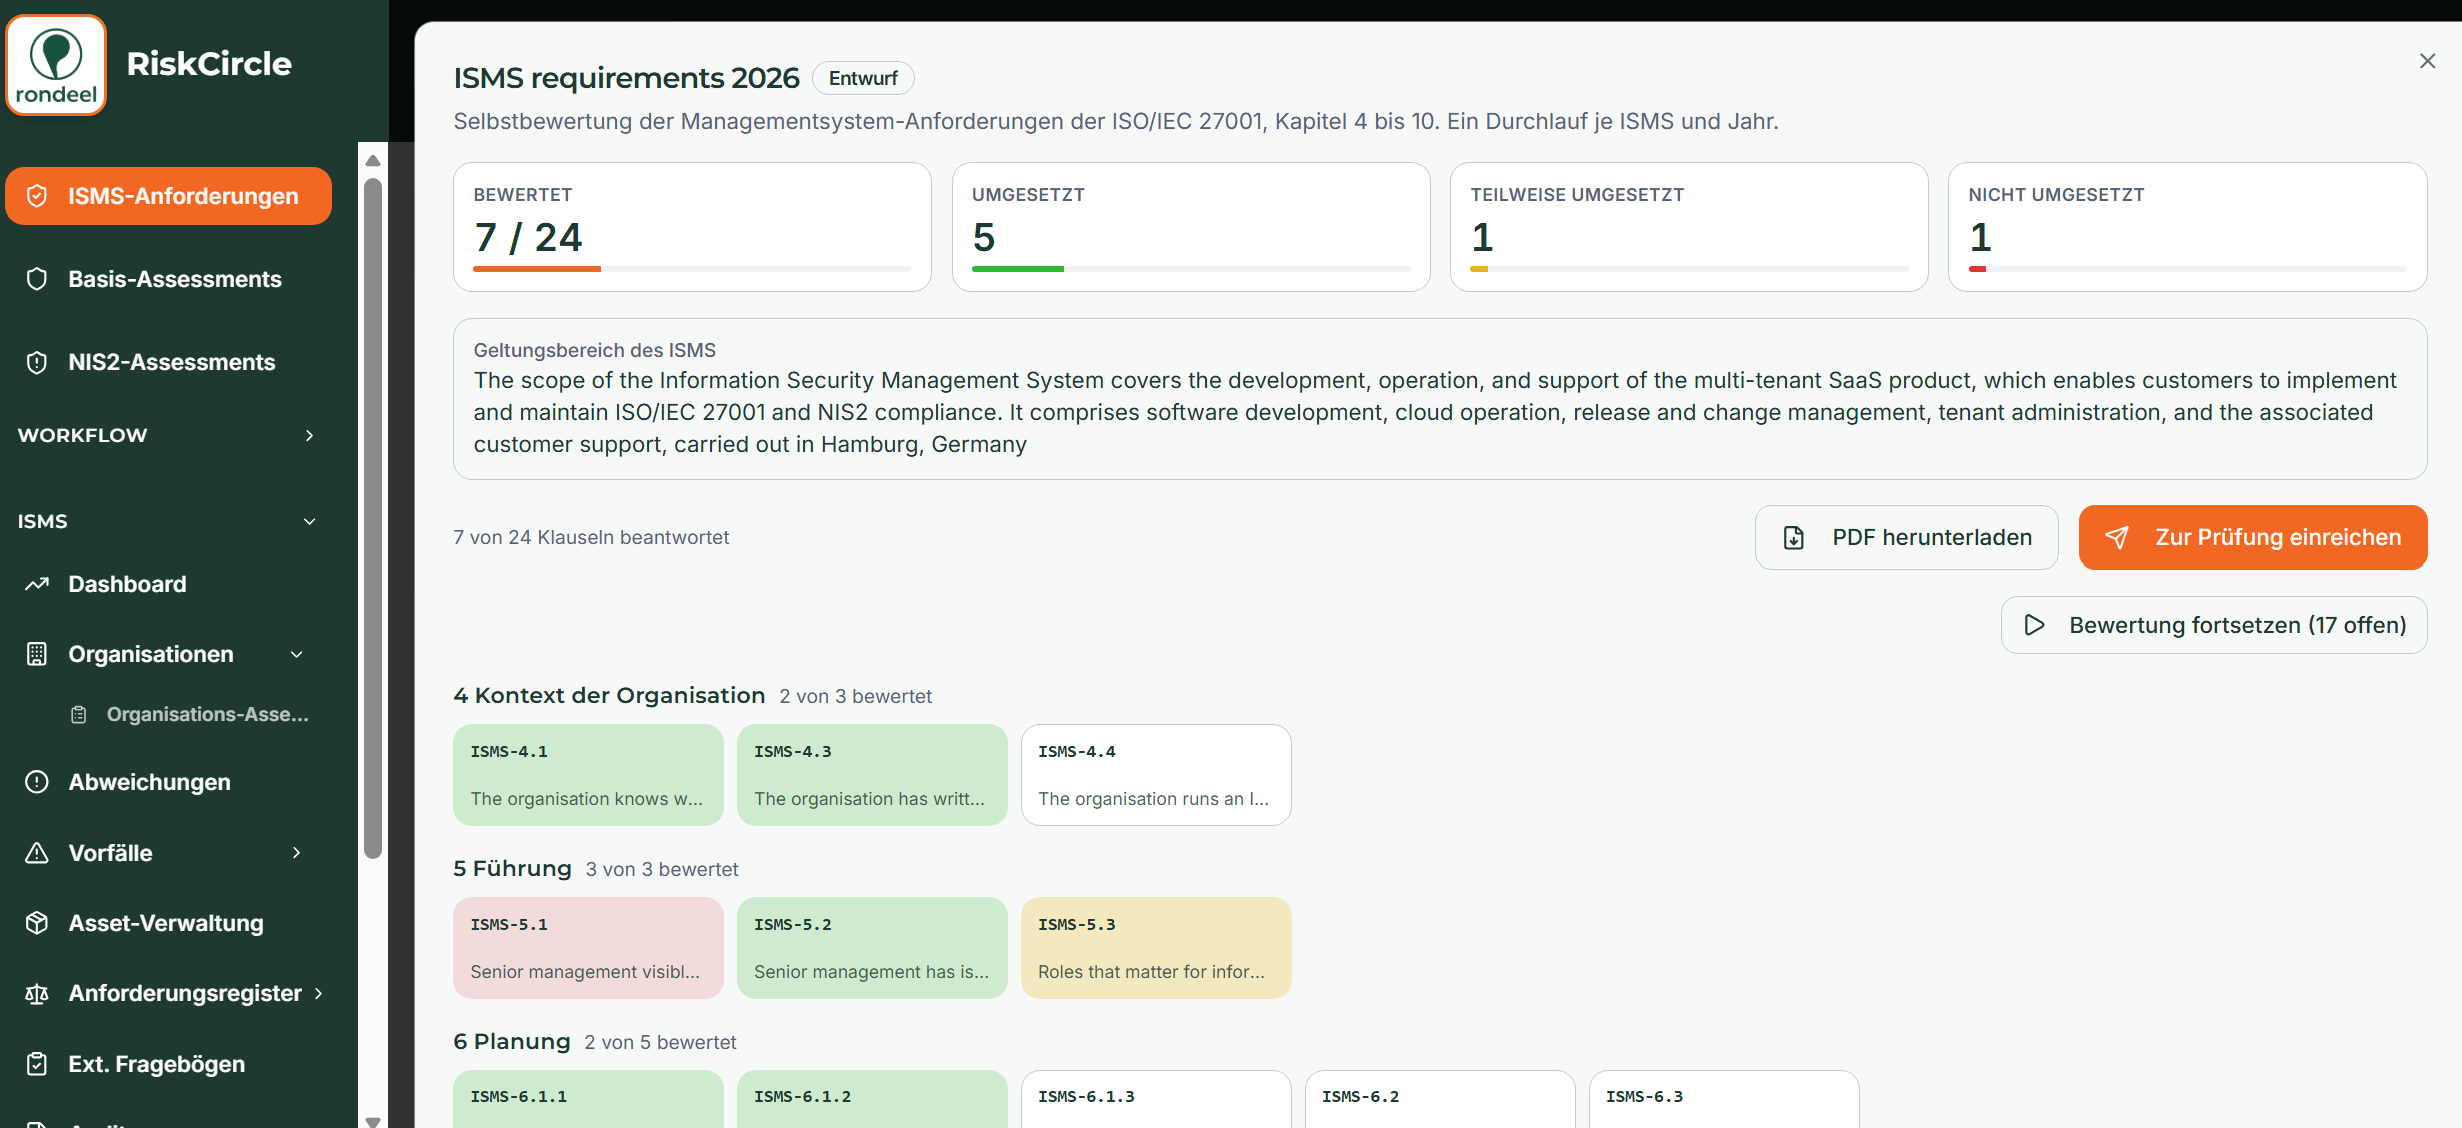Close the ISMS requirements dialog
2462x1128 pixels.
[x=2427, y=61]
